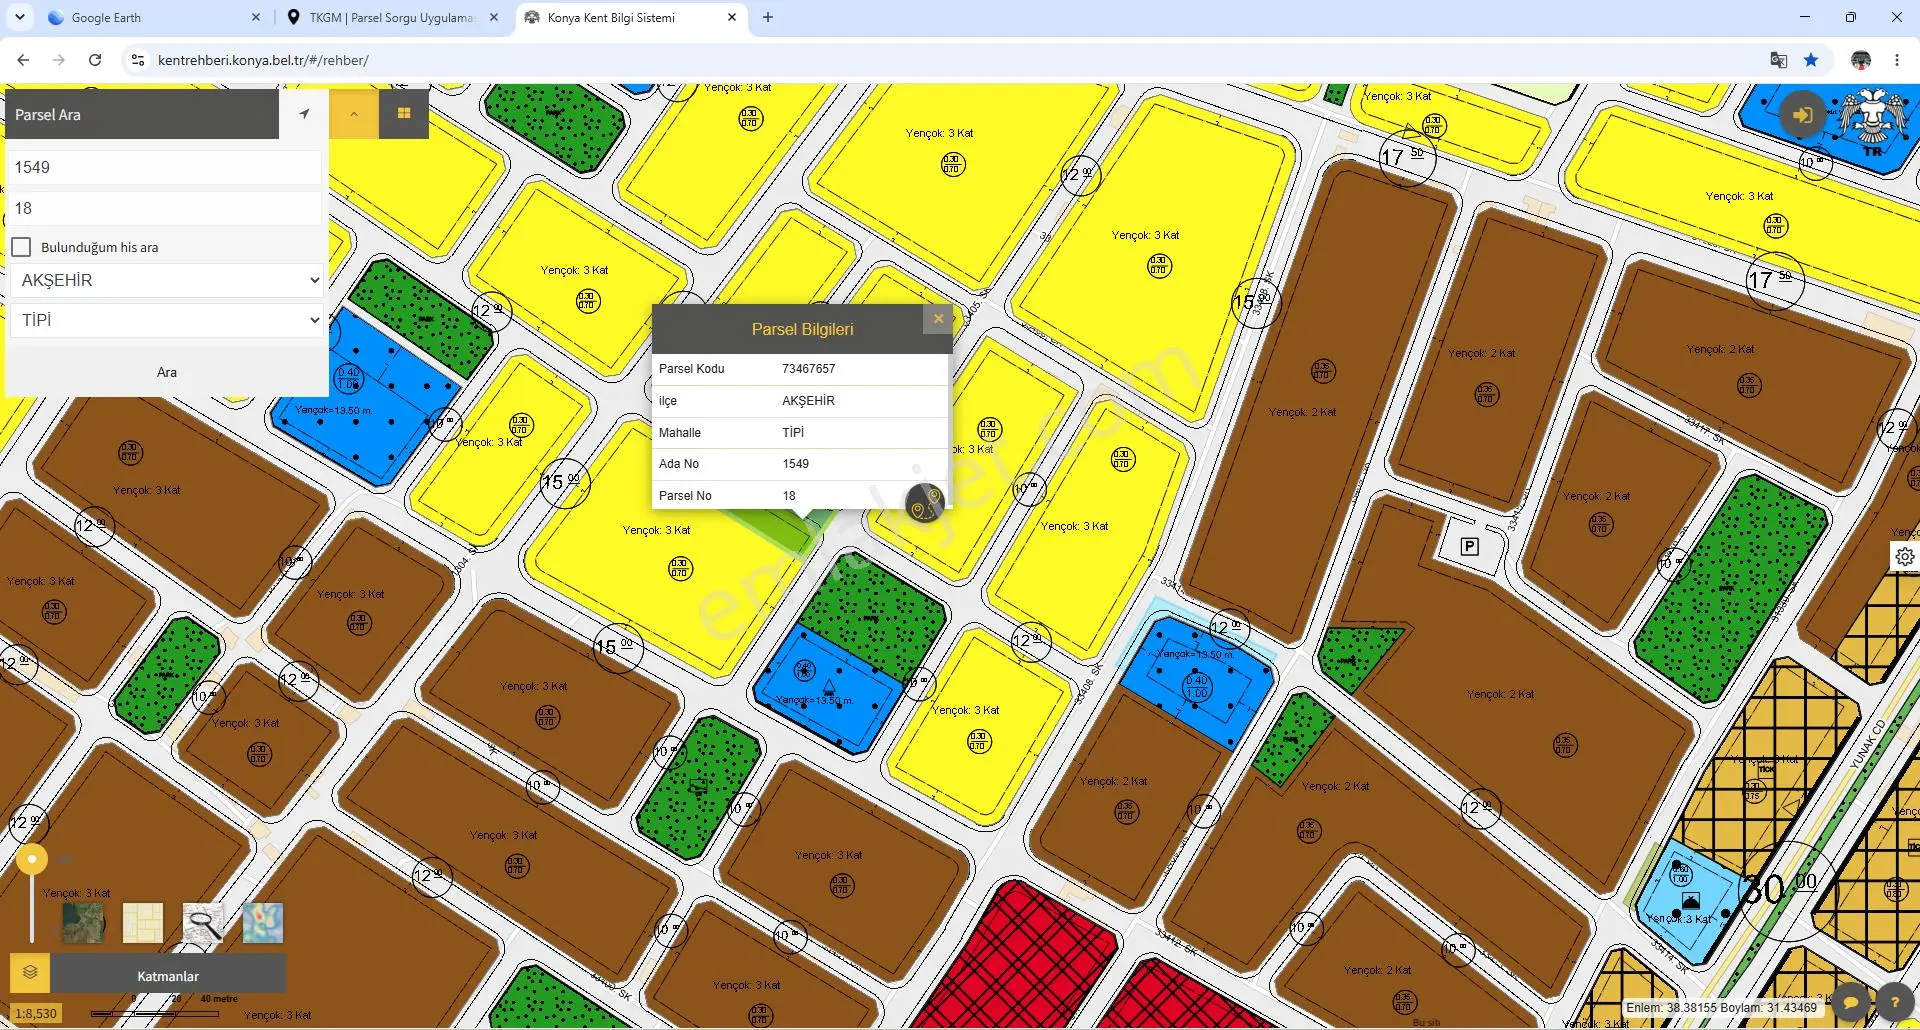Click the yellow zoom slider handle
Viewport: 1920px width, 1030px height.
point(32,859)
